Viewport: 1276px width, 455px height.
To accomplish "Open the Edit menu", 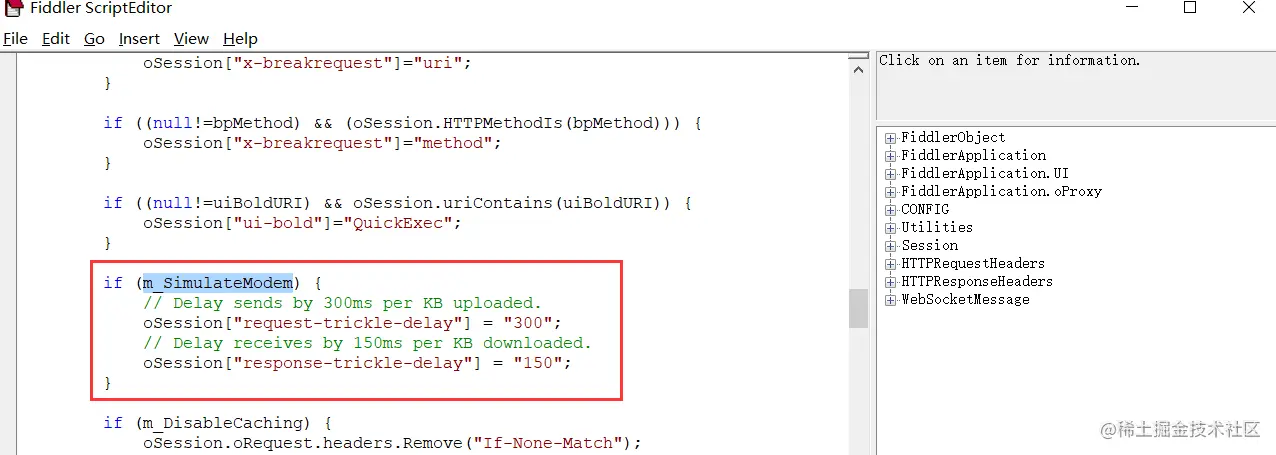I will 56,39.
